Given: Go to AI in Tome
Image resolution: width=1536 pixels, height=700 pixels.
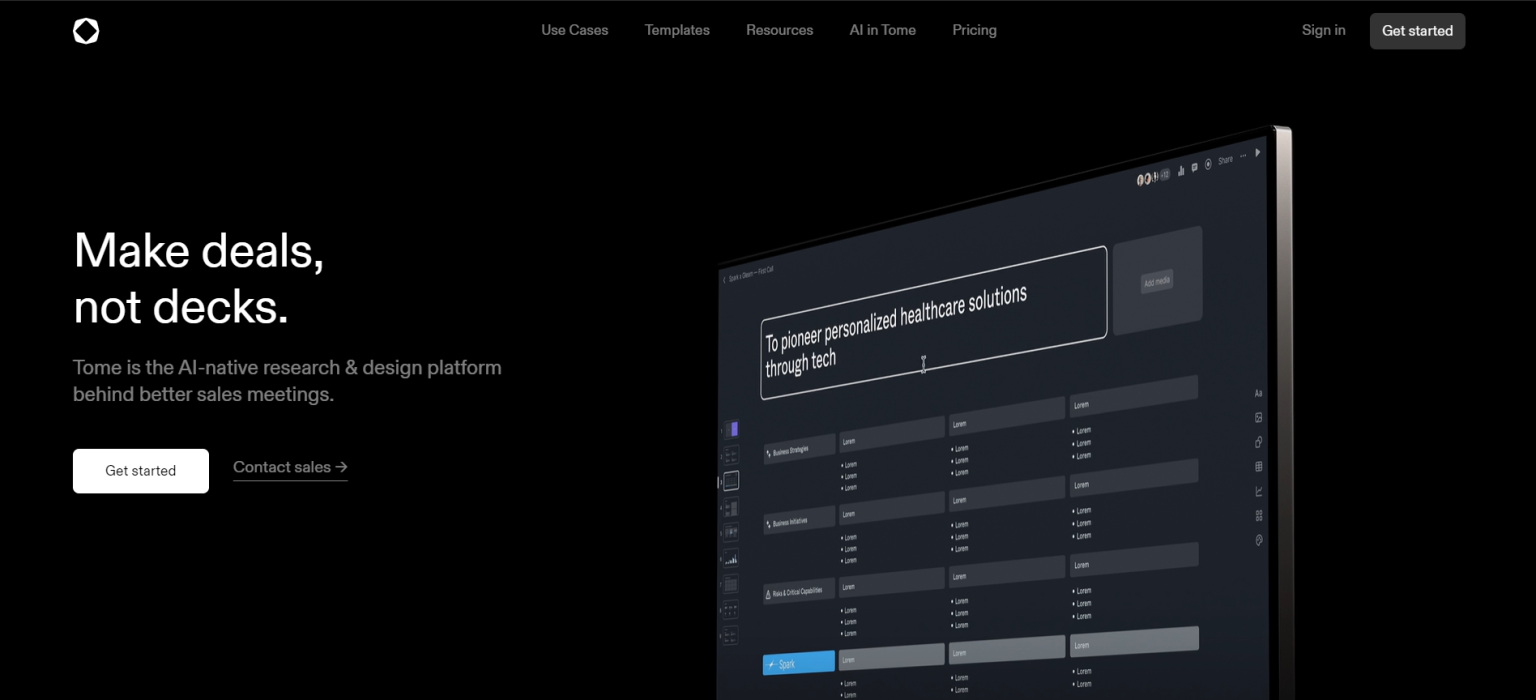Looking at the screenshot, I should click(883, 30).
